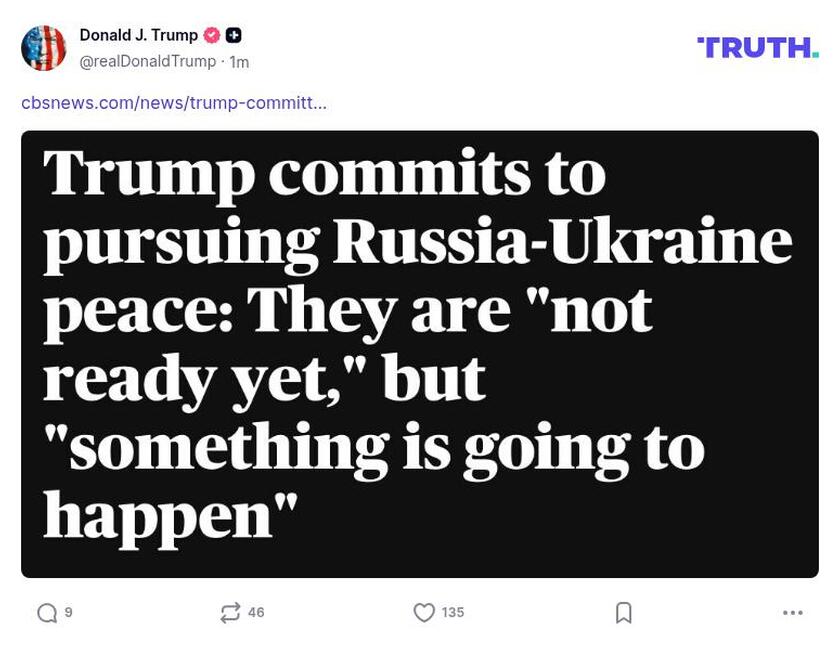Open the black headline preview image
Screen dimensions: 840x649
pyautogui.click(x=420, y=350)
